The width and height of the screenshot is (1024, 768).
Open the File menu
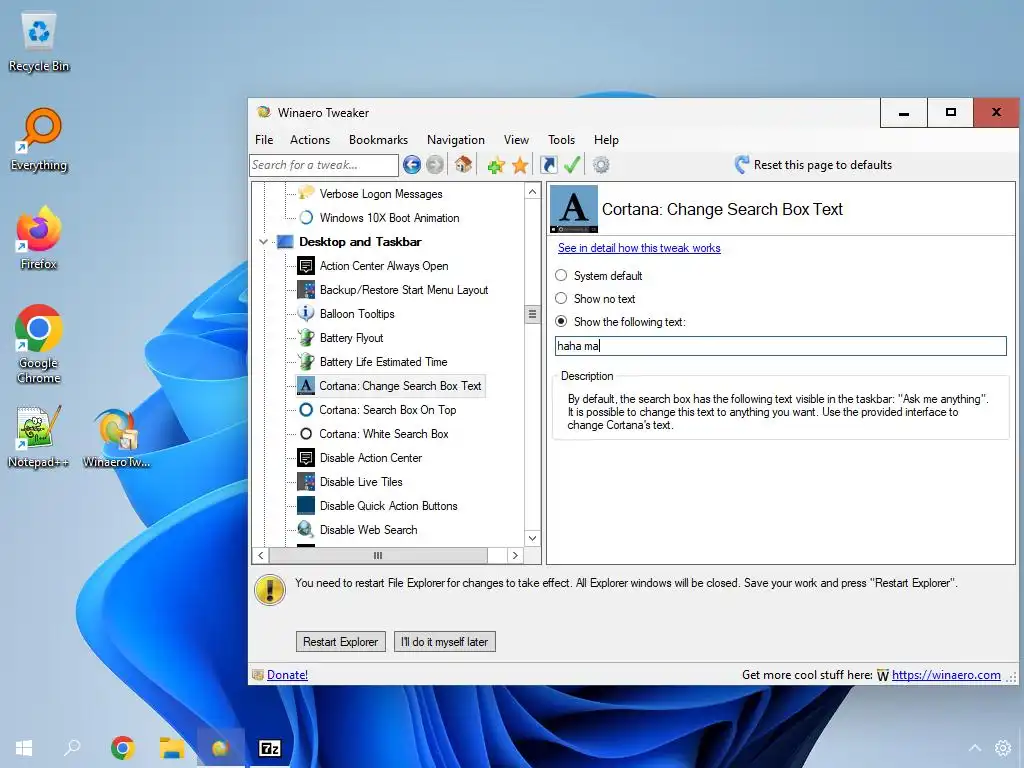pyautogui.click(x=264, y=140)
